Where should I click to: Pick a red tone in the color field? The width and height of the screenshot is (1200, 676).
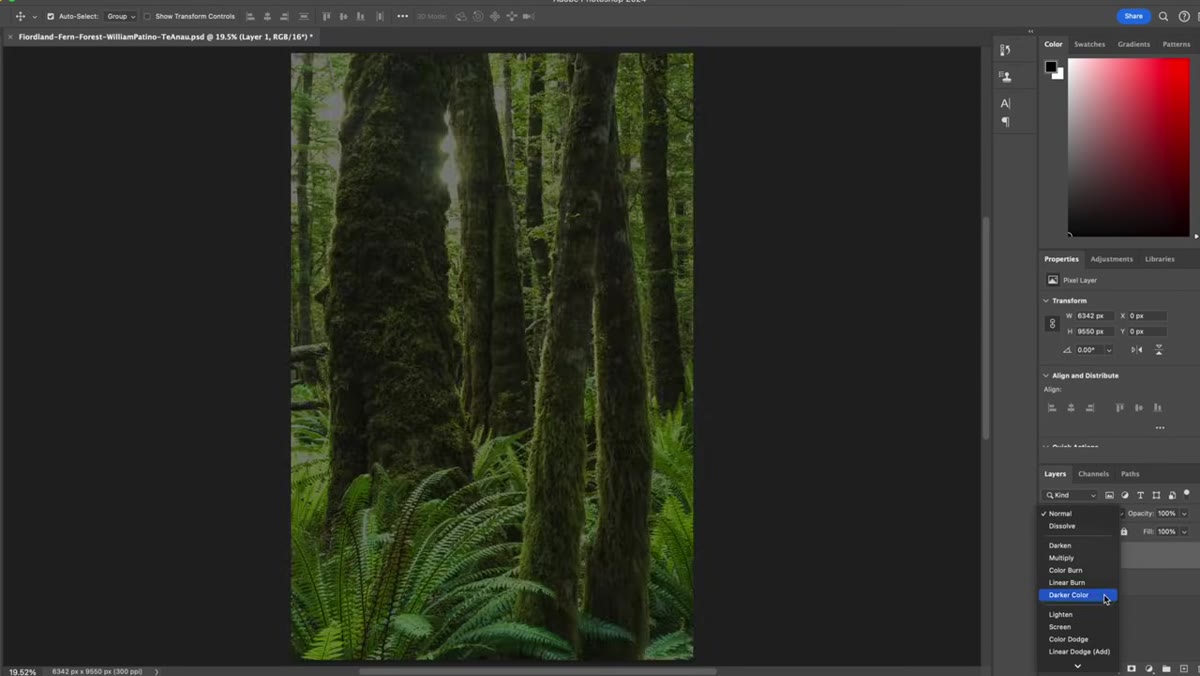click(1128, 147)
